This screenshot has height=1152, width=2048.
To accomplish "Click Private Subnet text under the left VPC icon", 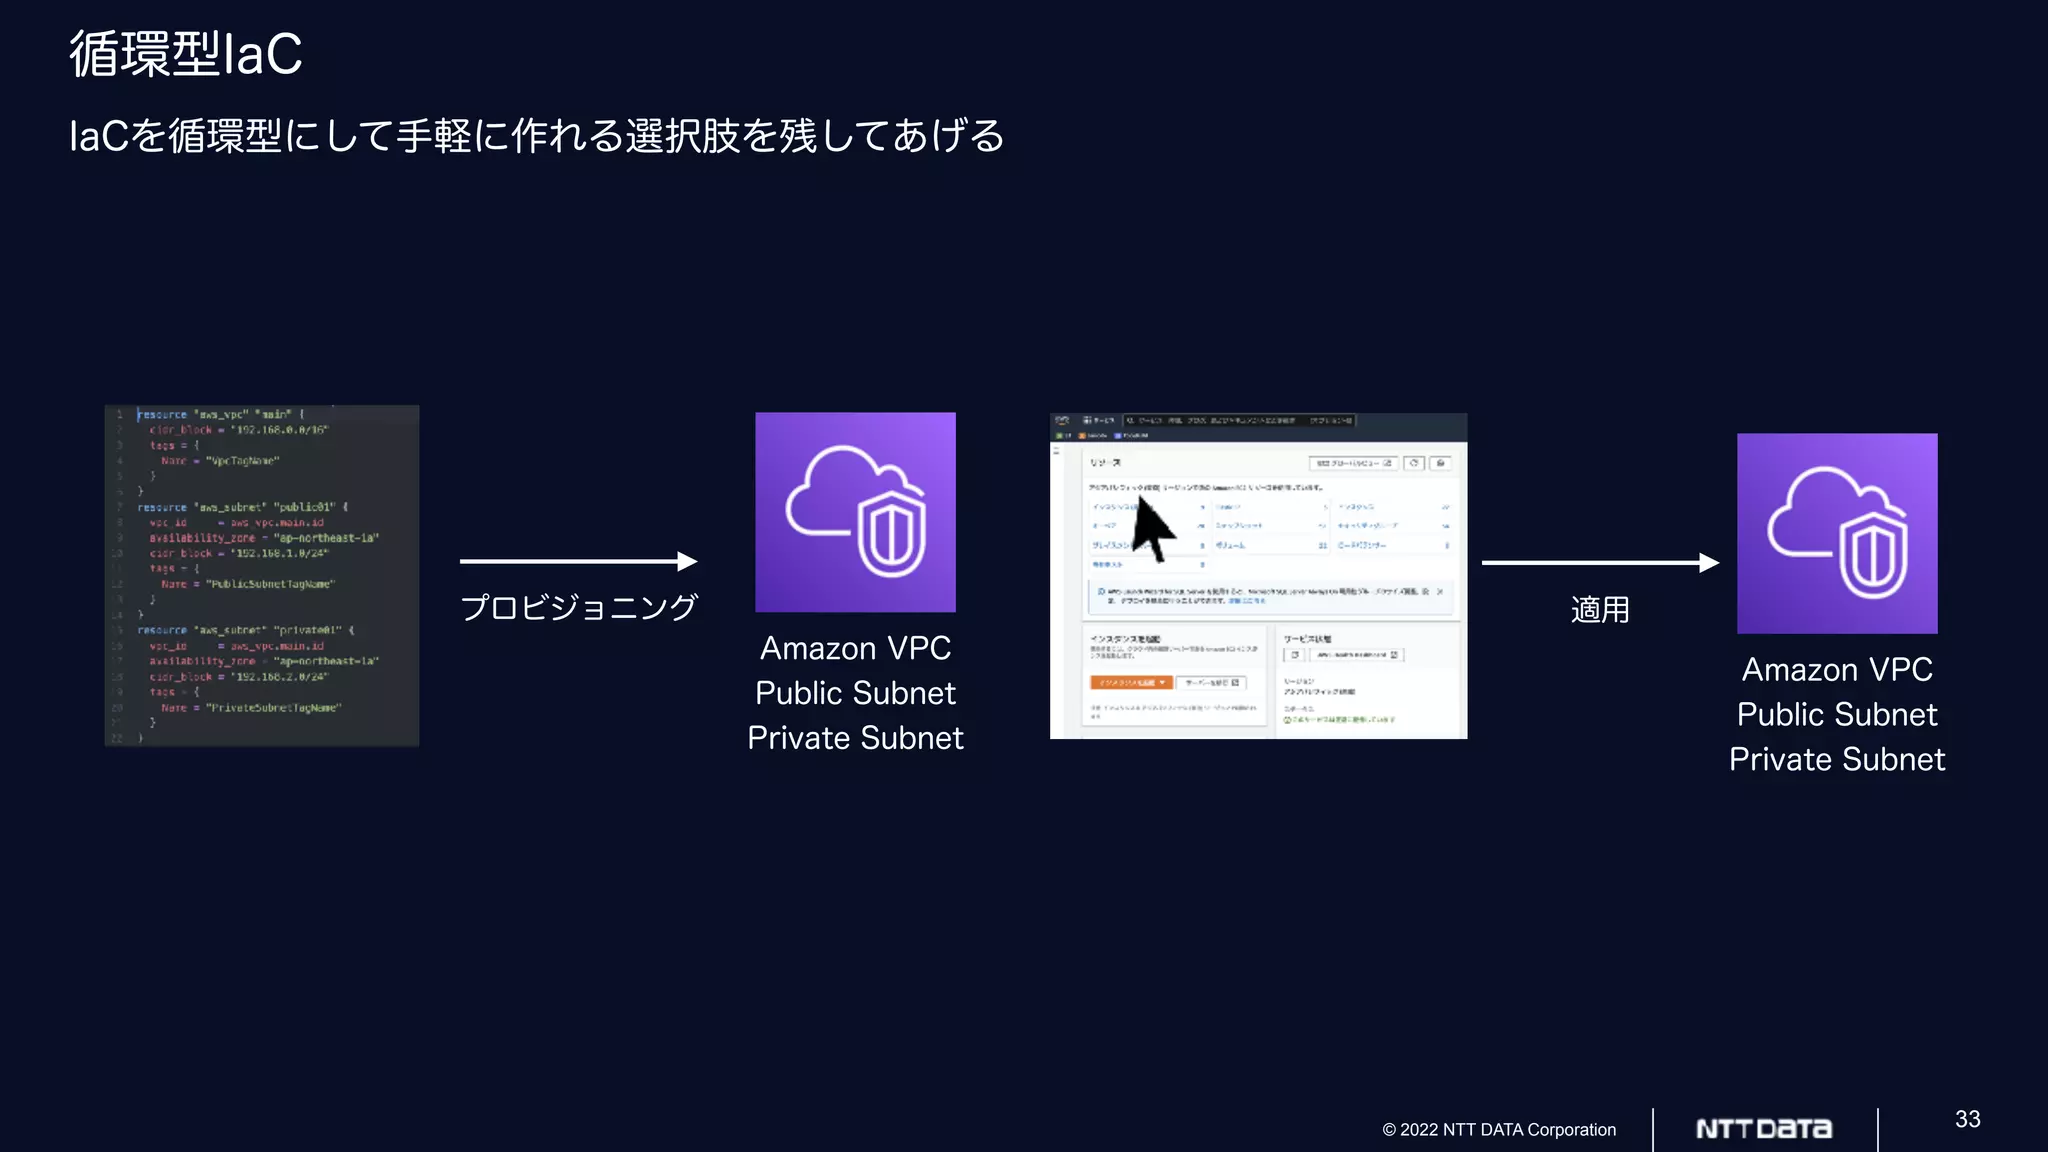I will (855, 738).
